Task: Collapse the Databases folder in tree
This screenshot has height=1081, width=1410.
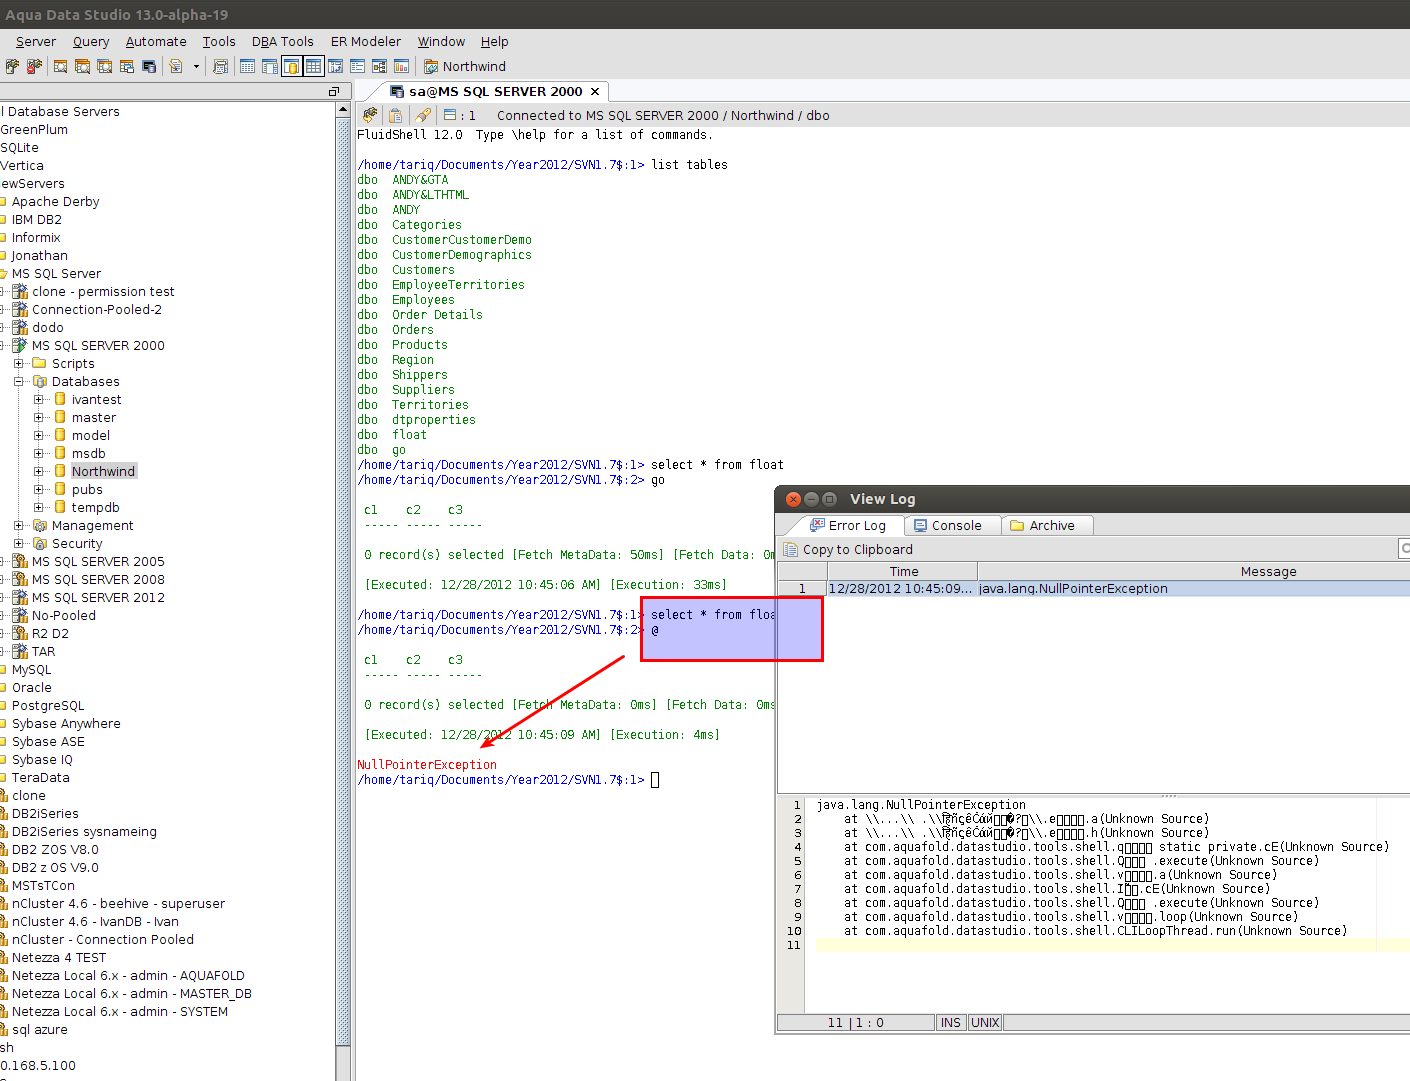Action: (19, 381)
